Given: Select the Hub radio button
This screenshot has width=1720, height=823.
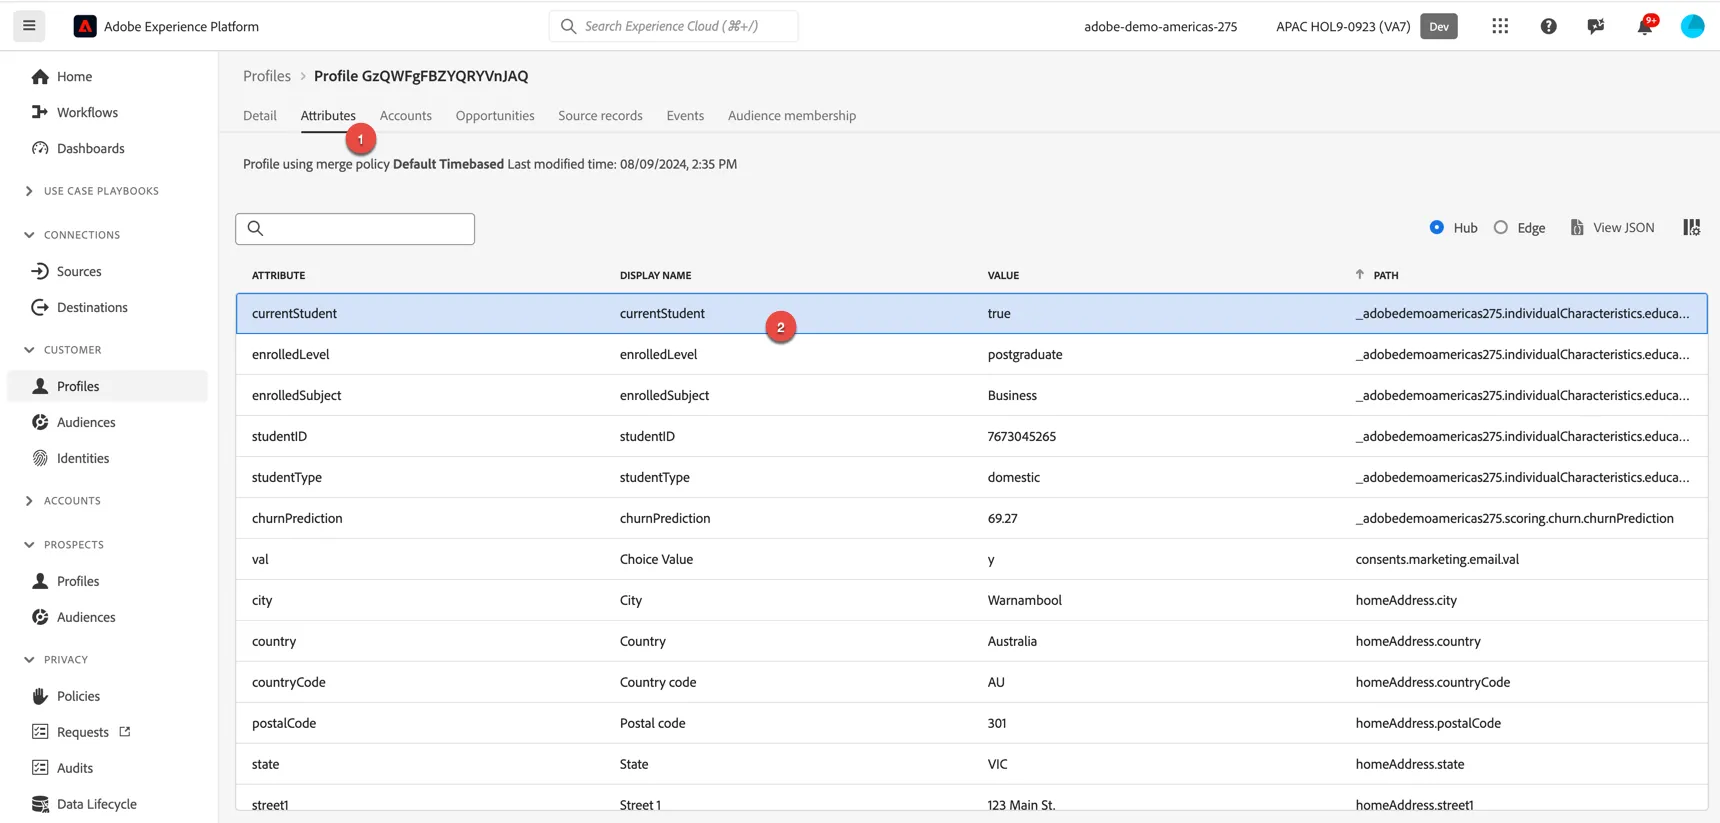Looking at the screenshot, I should click(1437, 228).
